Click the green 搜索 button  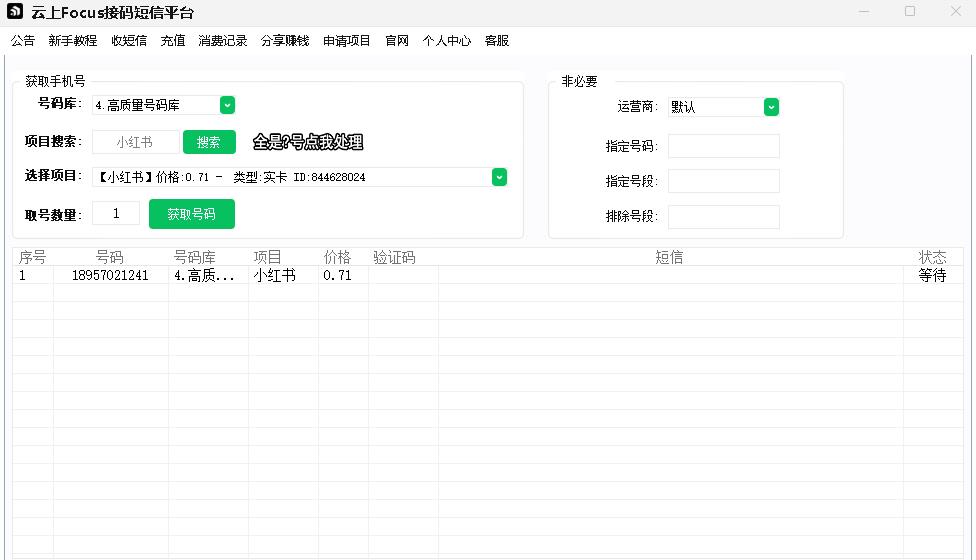(x=209, y=142)
